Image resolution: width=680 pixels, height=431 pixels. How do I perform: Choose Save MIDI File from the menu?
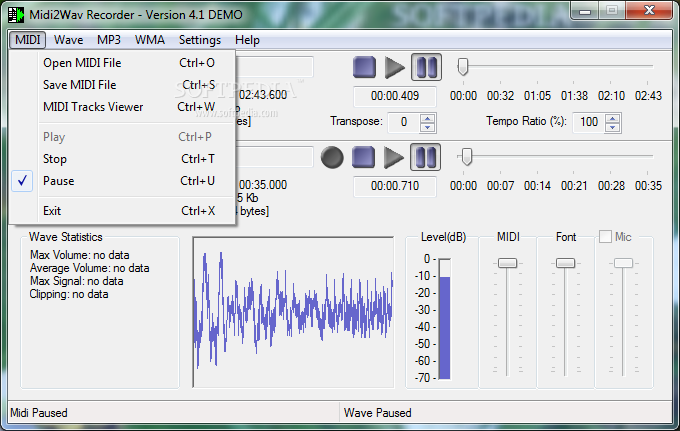point(123,85)
